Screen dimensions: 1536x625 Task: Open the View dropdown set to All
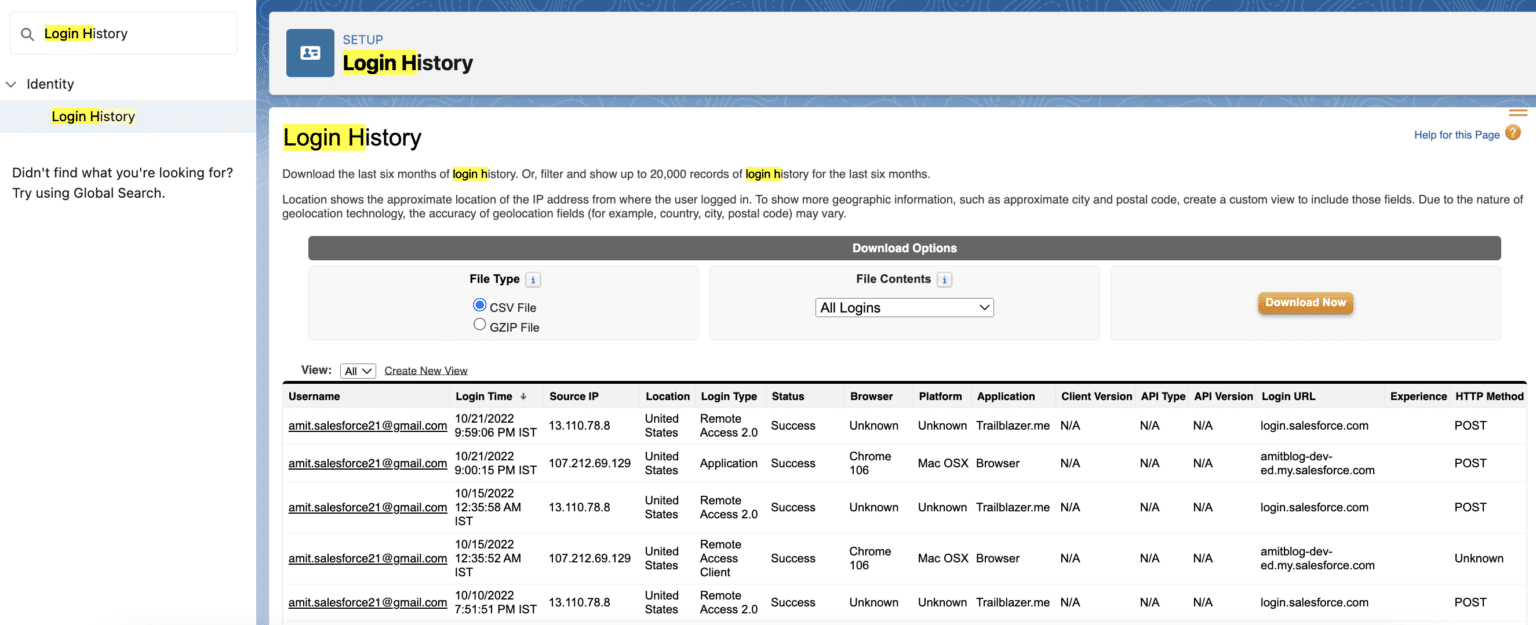357,371
